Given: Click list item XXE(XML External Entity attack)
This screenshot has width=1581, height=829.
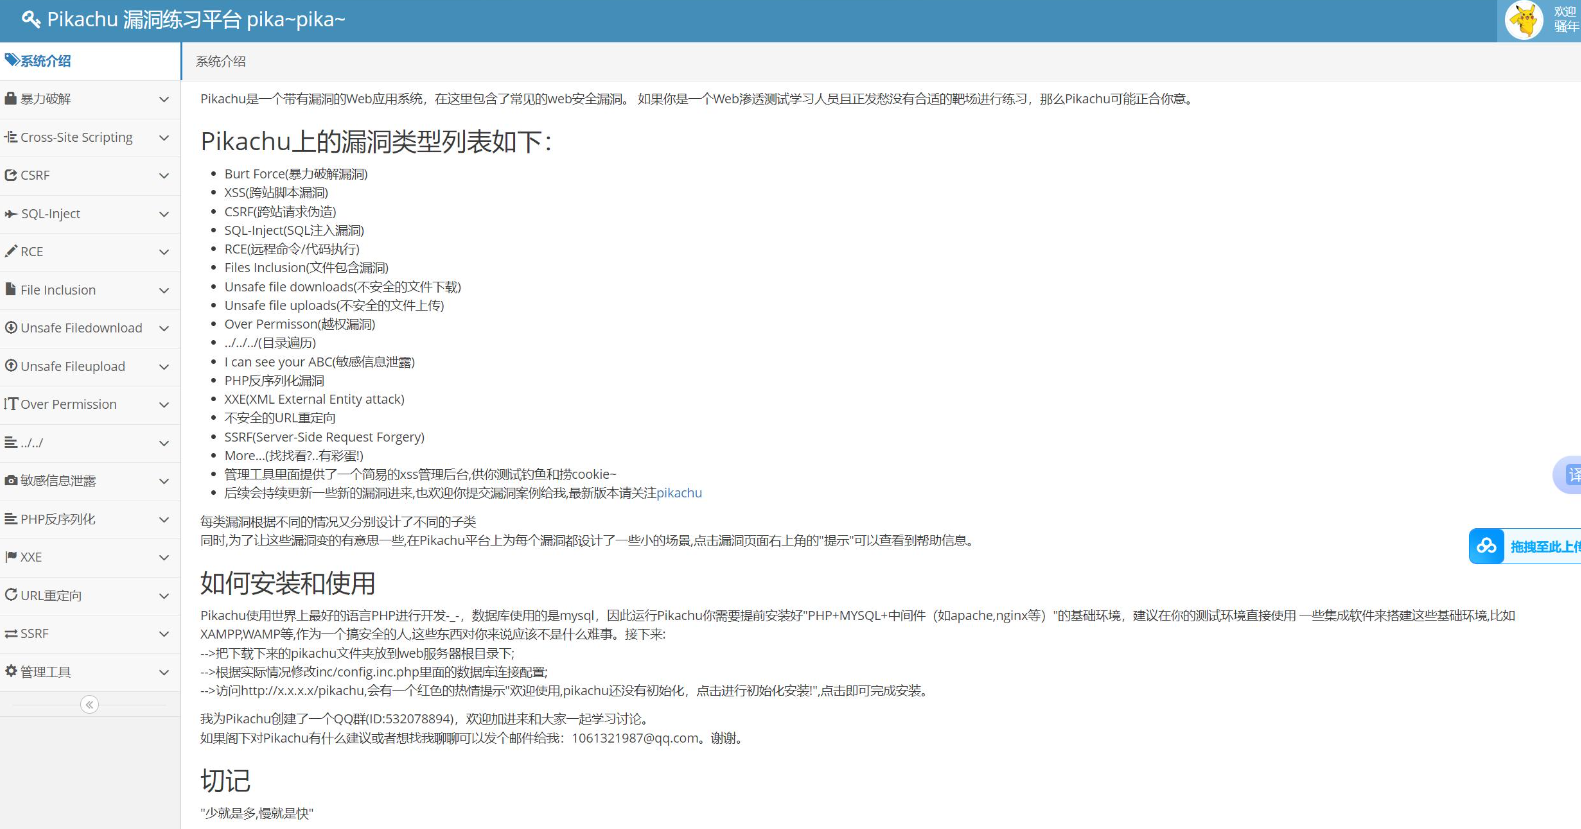Looking at the screenshot, I should coord(314,399).
